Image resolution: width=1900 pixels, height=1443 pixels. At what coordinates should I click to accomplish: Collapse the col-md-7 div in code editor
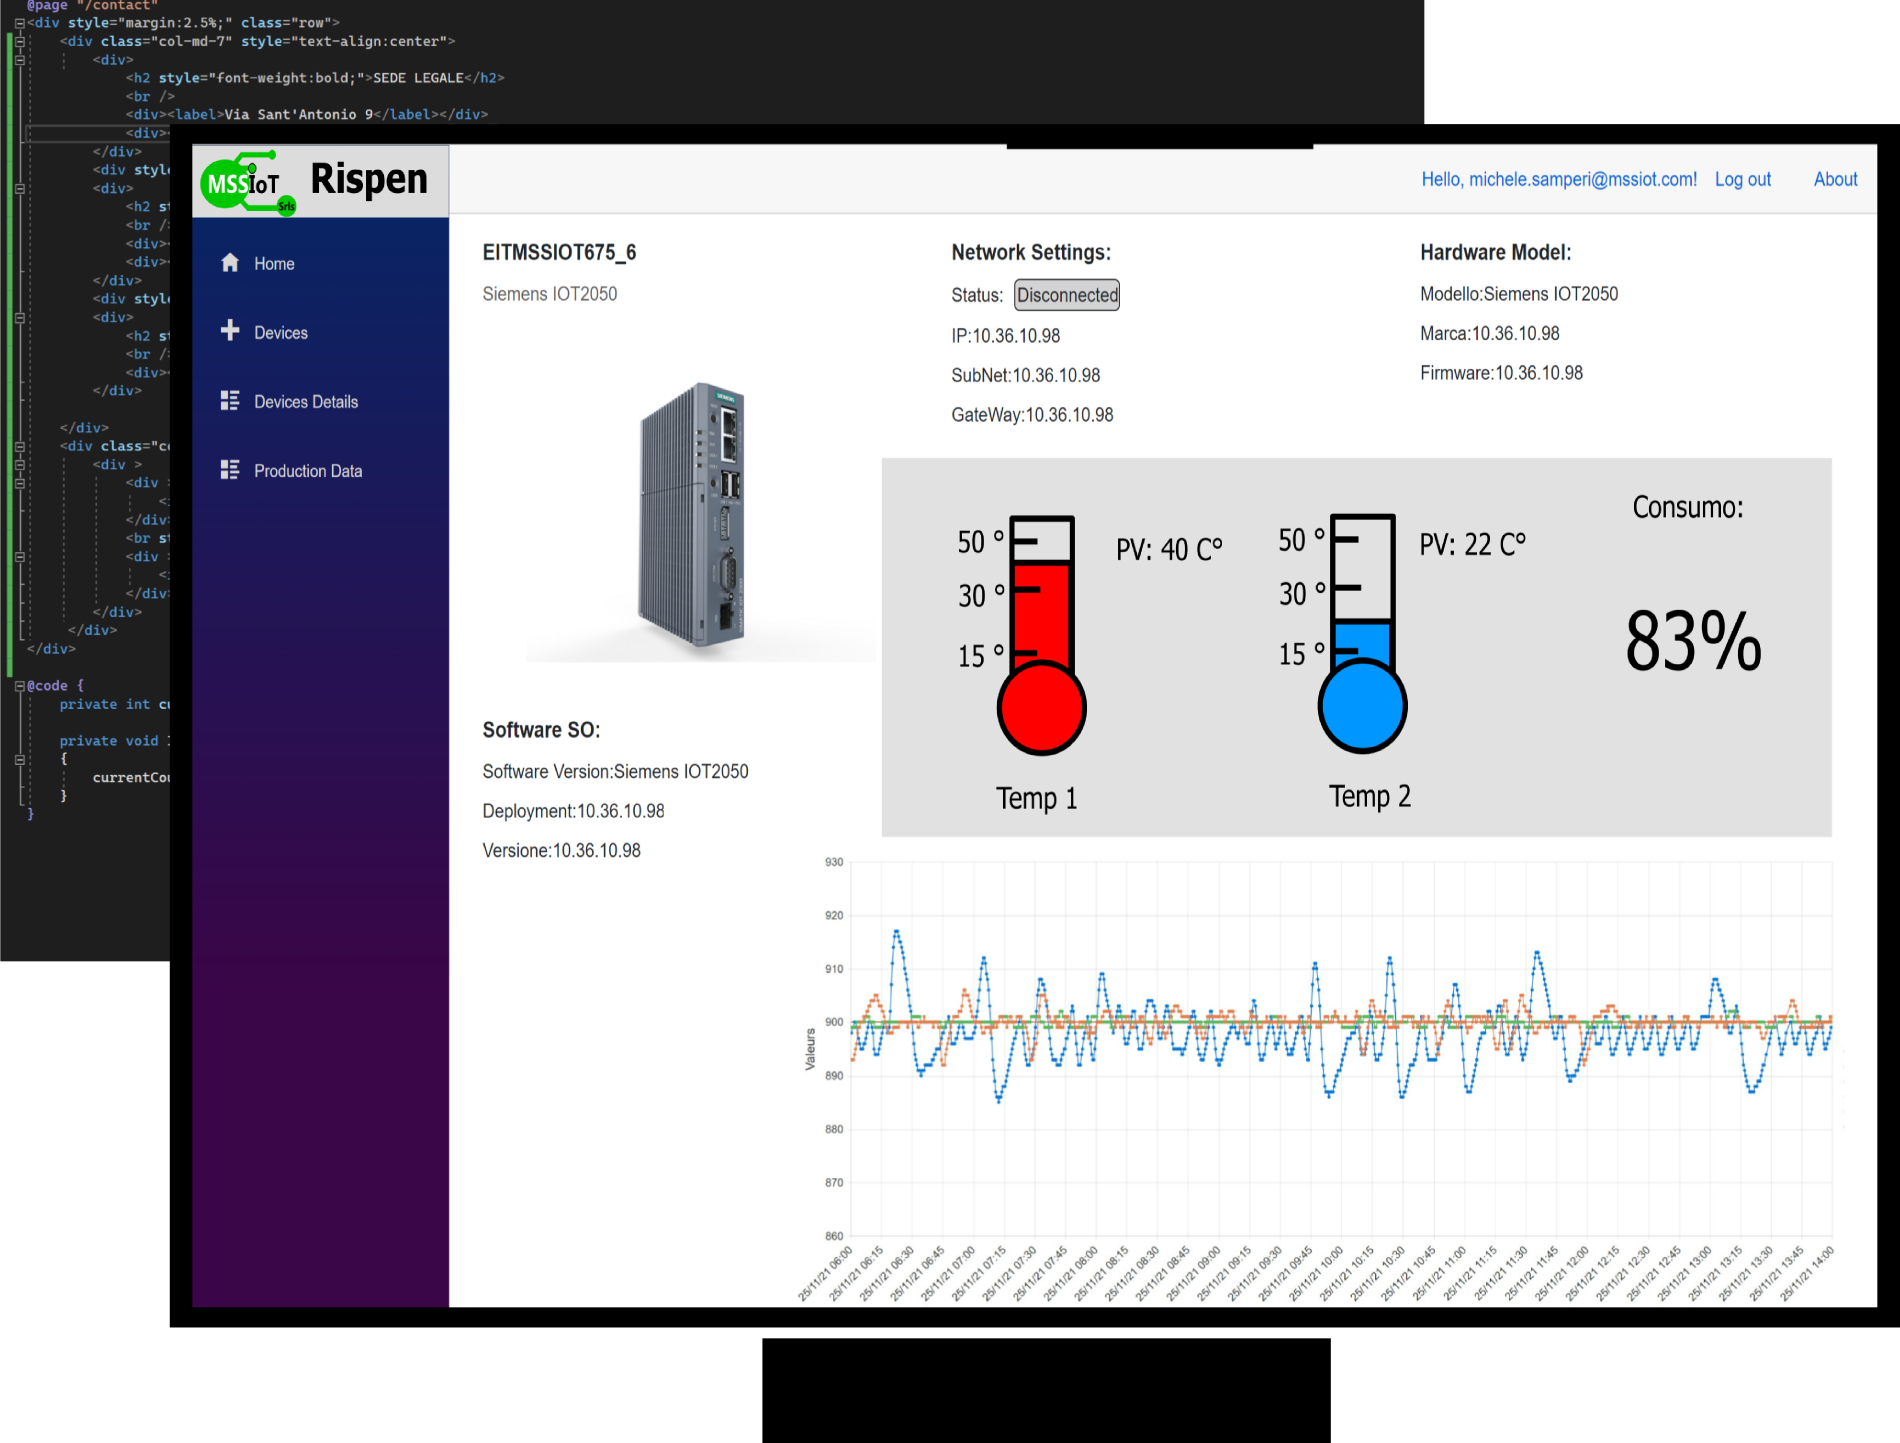pos(19,42)
